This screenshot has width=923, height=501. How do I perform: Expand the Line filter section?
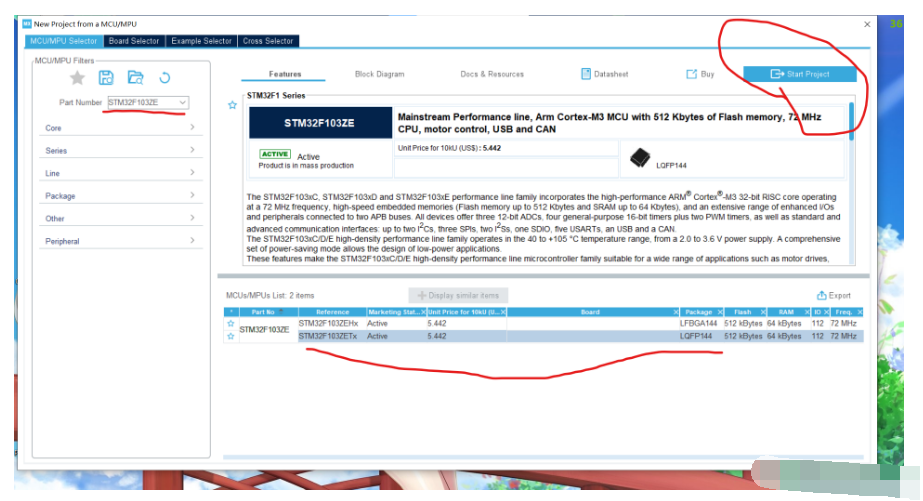[x=121, y=173]
